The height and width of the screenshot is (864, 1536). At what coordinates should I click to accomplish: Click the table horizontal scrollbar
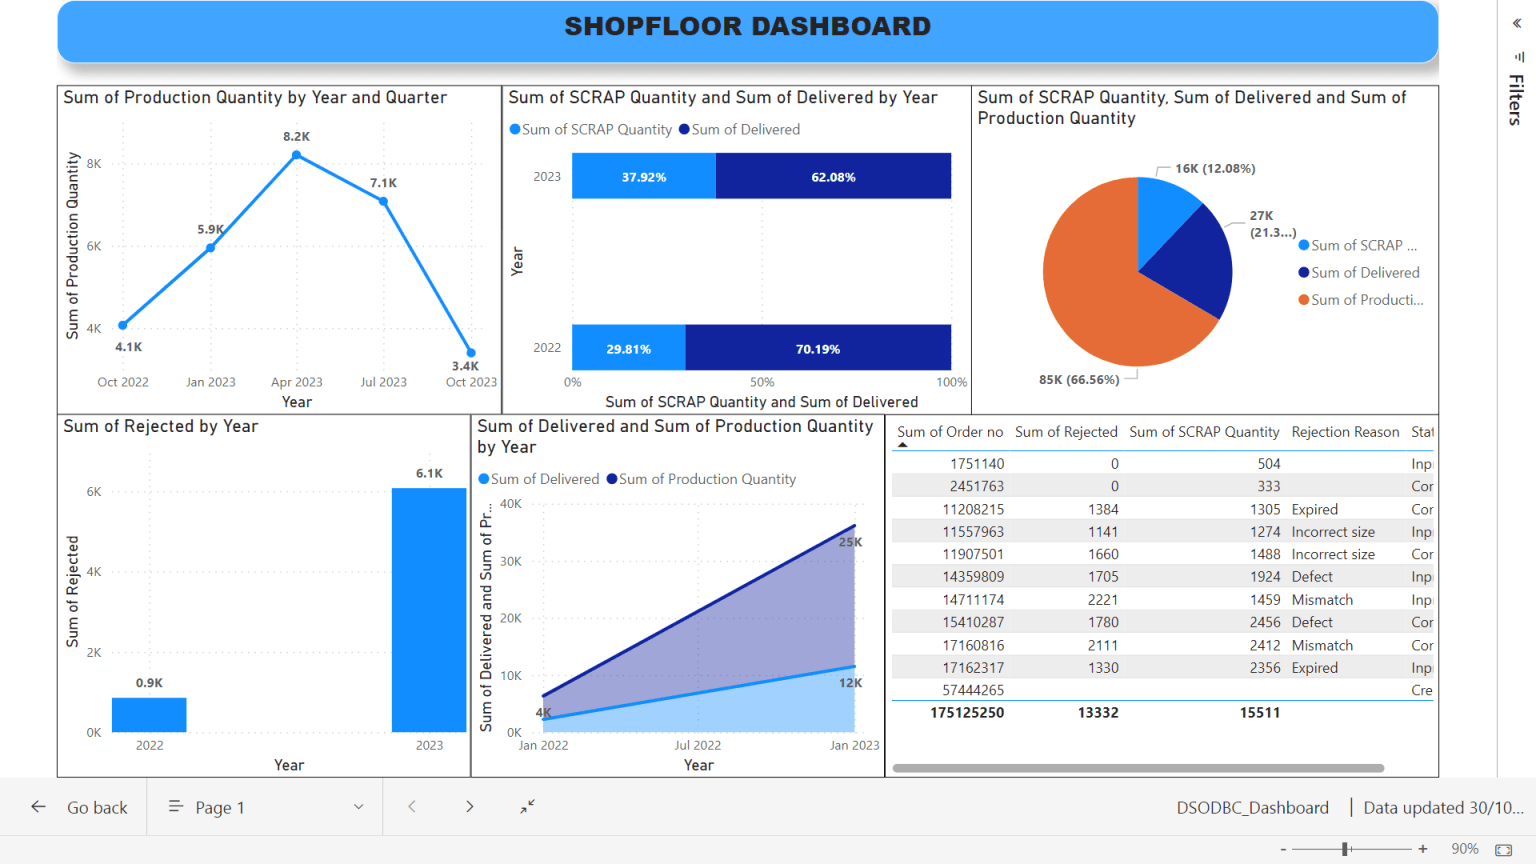1140,766
